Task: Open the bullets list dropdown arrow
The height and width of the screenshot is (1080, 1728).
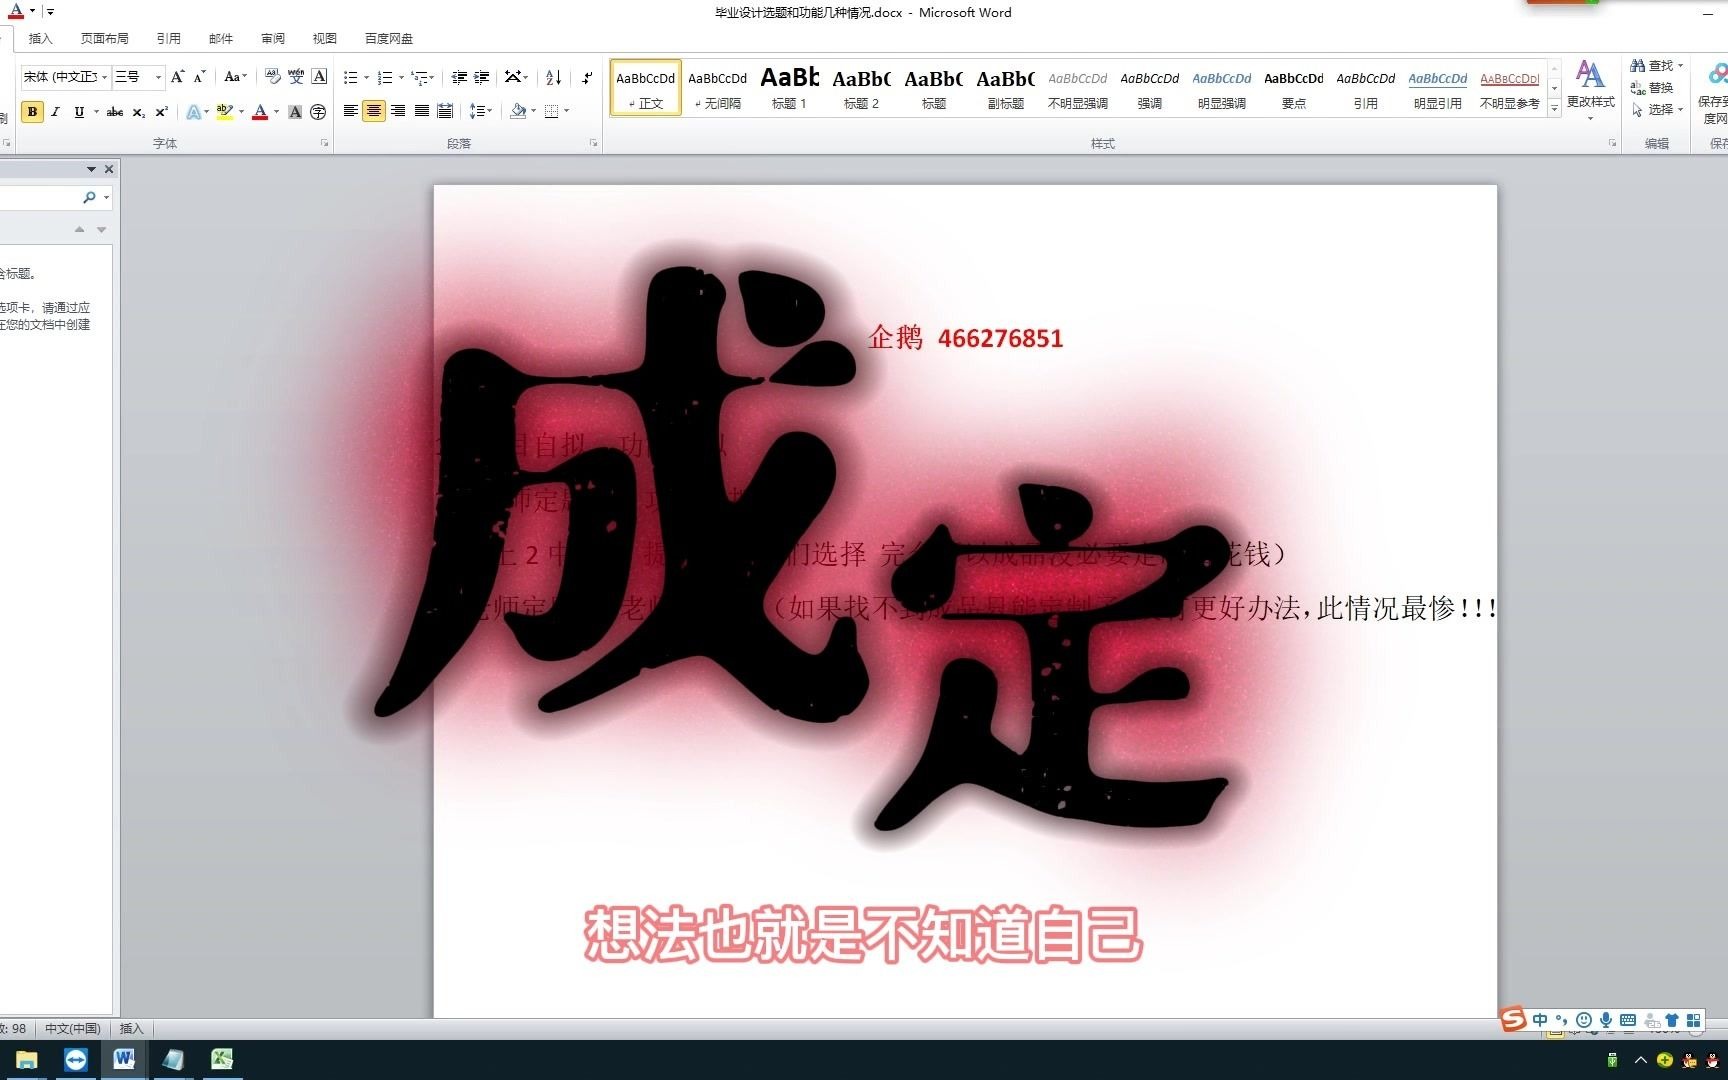Action: coord(366,78)
